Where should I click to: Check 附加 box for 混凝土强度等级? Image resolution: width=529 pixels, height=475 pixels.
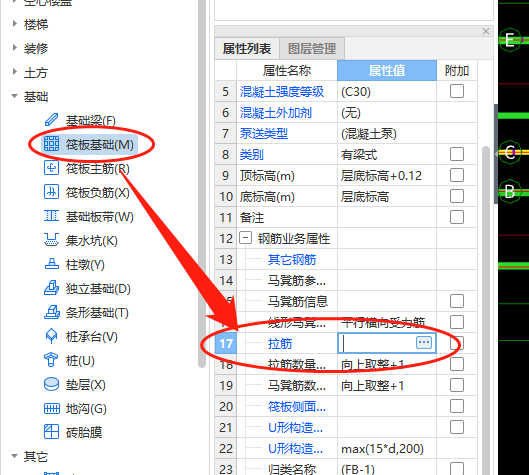click(457, 91)
